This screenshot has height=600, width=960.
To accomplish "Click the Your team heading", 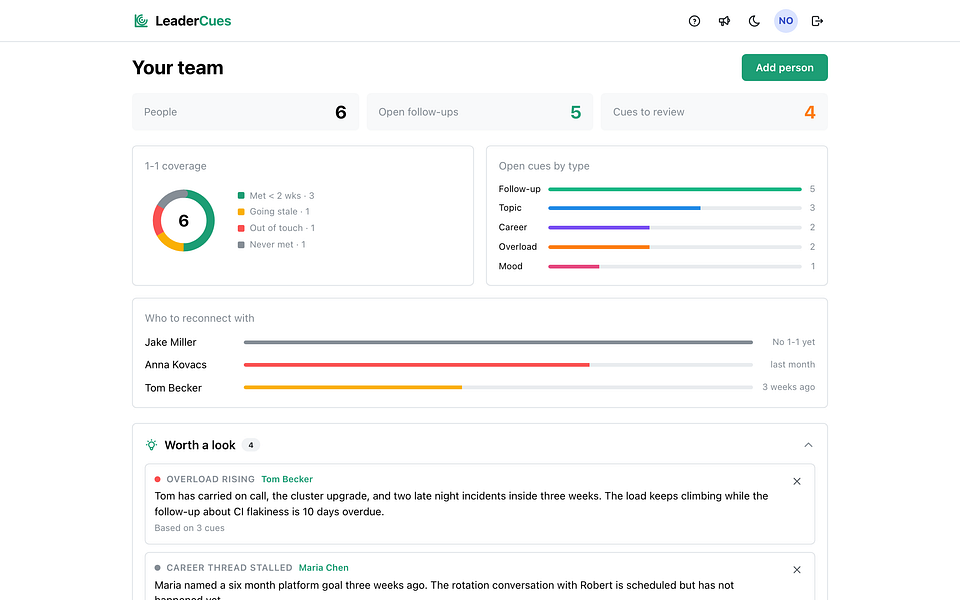I will 178,67.
